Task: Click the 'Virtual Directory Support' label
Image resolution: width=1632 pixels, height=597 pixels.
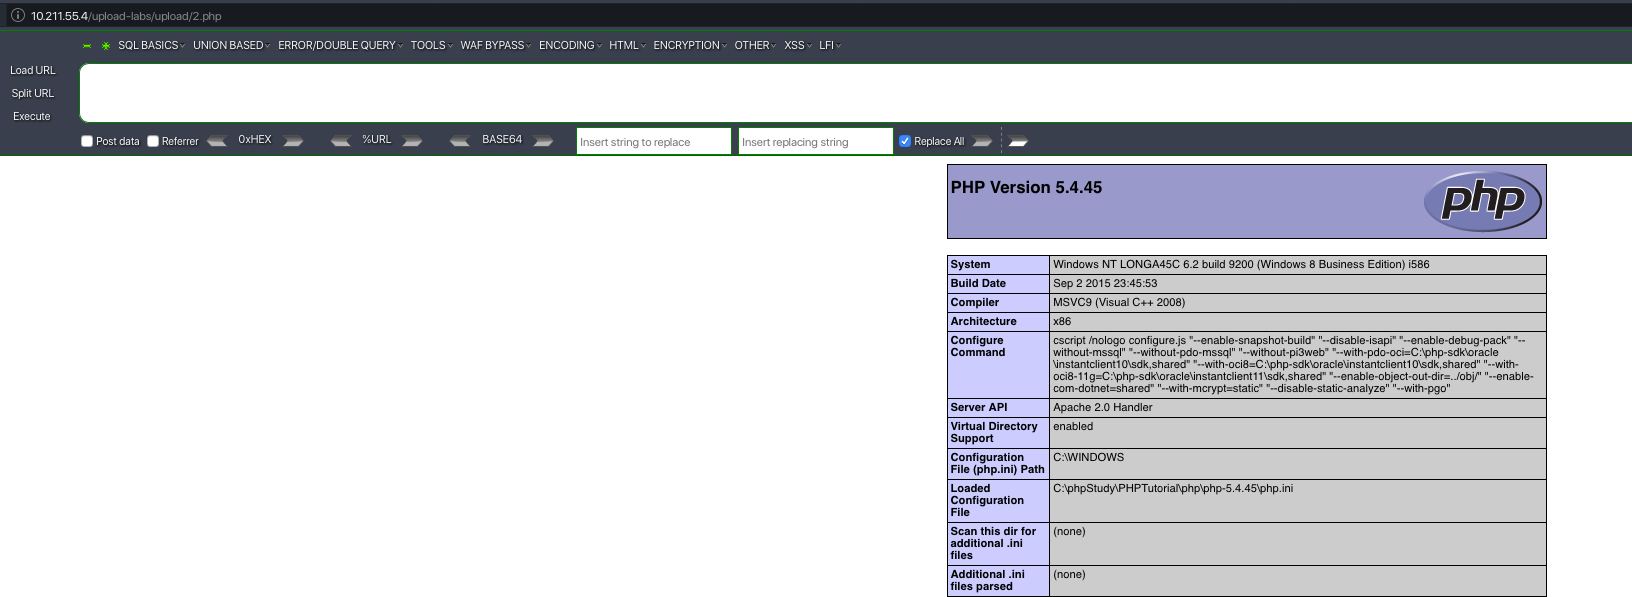Action: click(994, 432)
